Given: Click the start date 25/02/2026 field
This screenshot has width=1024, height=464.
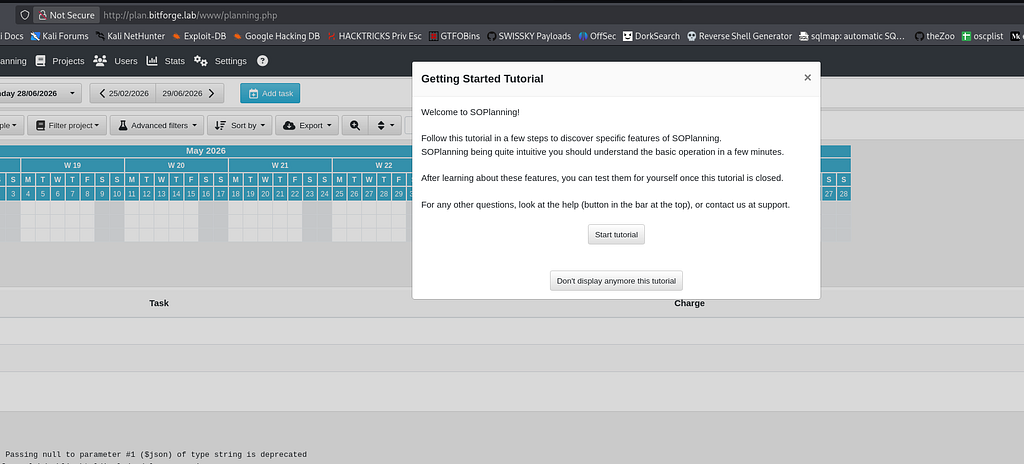Looking at the screenshot, I should coord(129,93).
